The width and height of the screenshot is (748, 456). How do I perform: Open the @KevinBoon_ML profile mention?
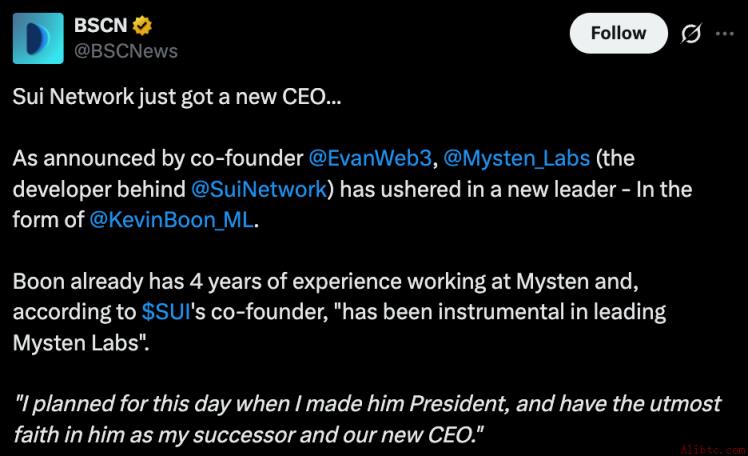pos(172,220)
